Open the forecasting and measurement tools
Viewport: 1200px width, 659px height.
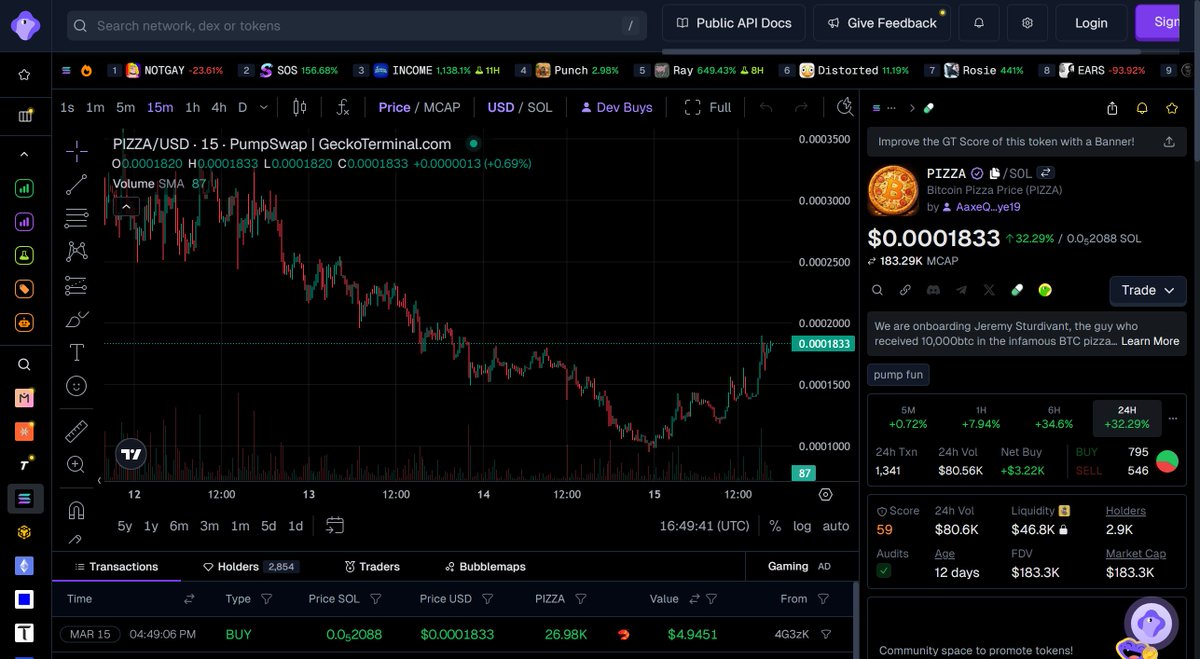tap(77, 285)
